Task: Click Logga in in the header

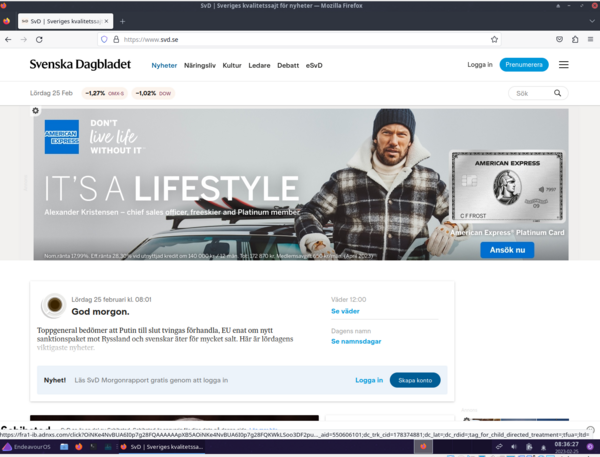Action: click(480, 65)
